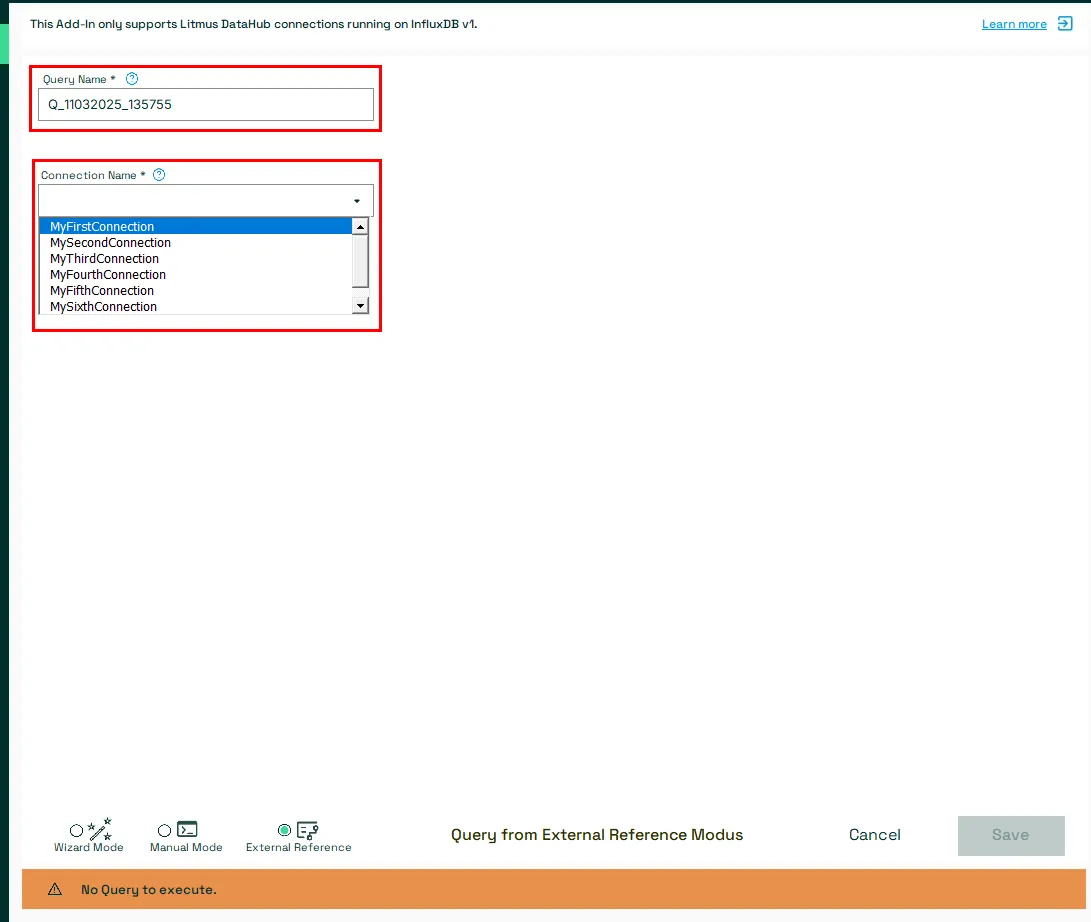1091x922 pixels.
Task: Click the connection list scroll down arrow
Action: point(360,305)
